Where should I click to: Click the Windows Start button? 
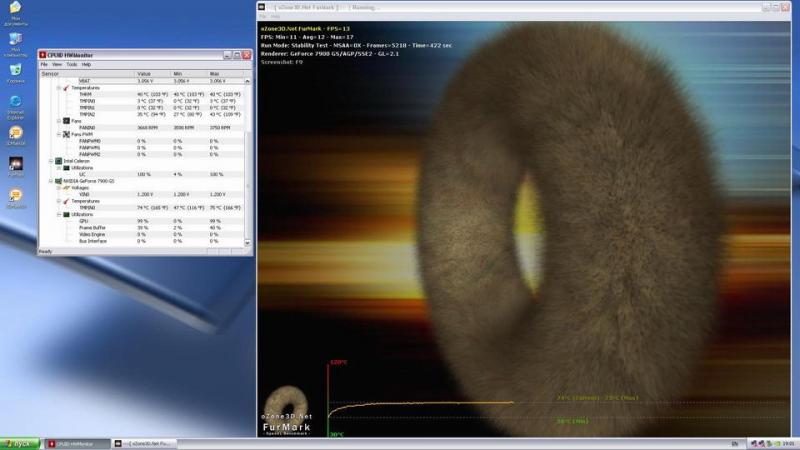click(x=20, y=443)
